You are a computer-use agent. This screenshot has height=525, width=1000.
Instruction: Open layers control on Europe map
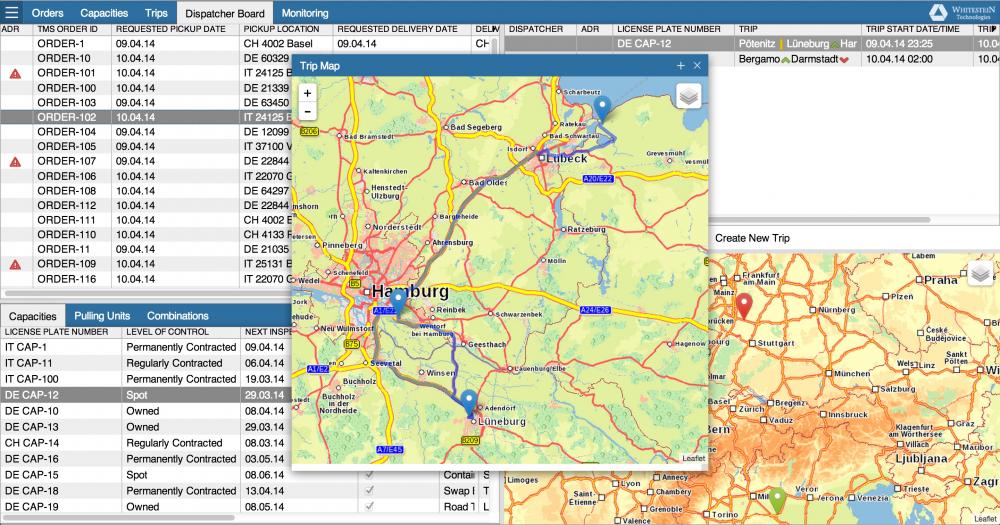(x=980, y=272)
